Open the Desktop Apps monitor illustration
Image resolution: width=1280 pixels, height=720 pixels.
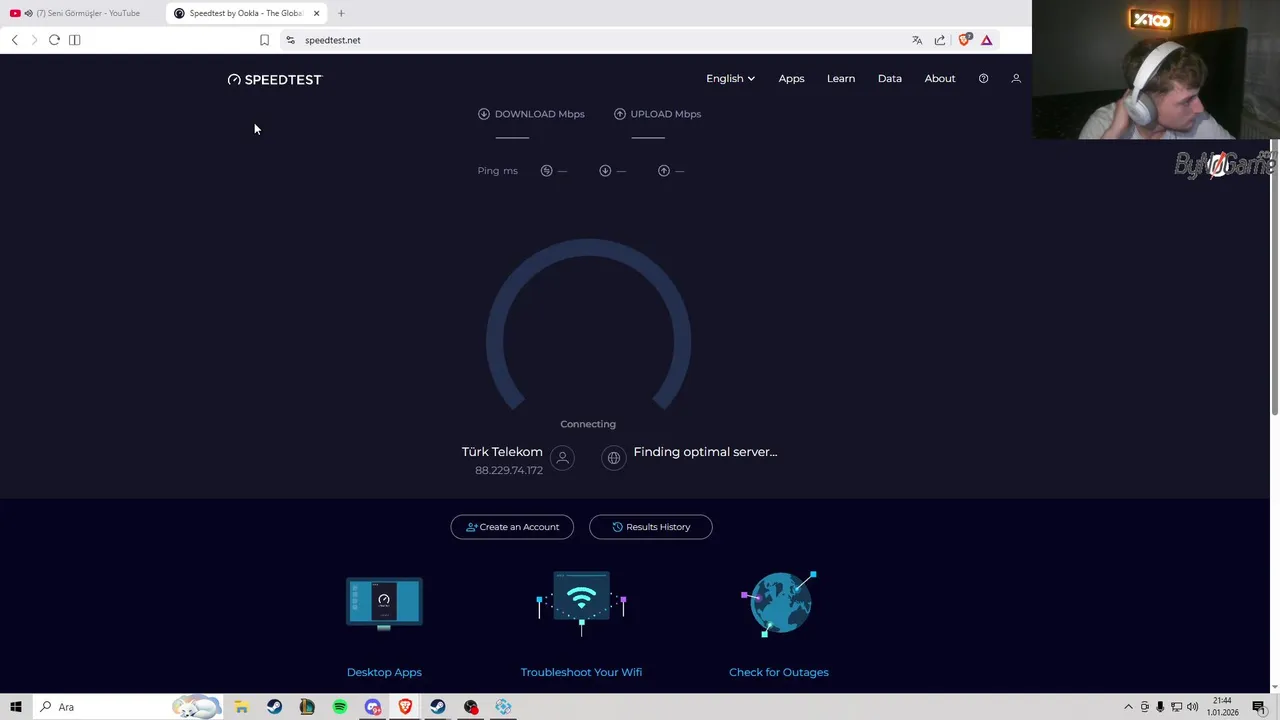pyautogui.click(x=384, y=604)
